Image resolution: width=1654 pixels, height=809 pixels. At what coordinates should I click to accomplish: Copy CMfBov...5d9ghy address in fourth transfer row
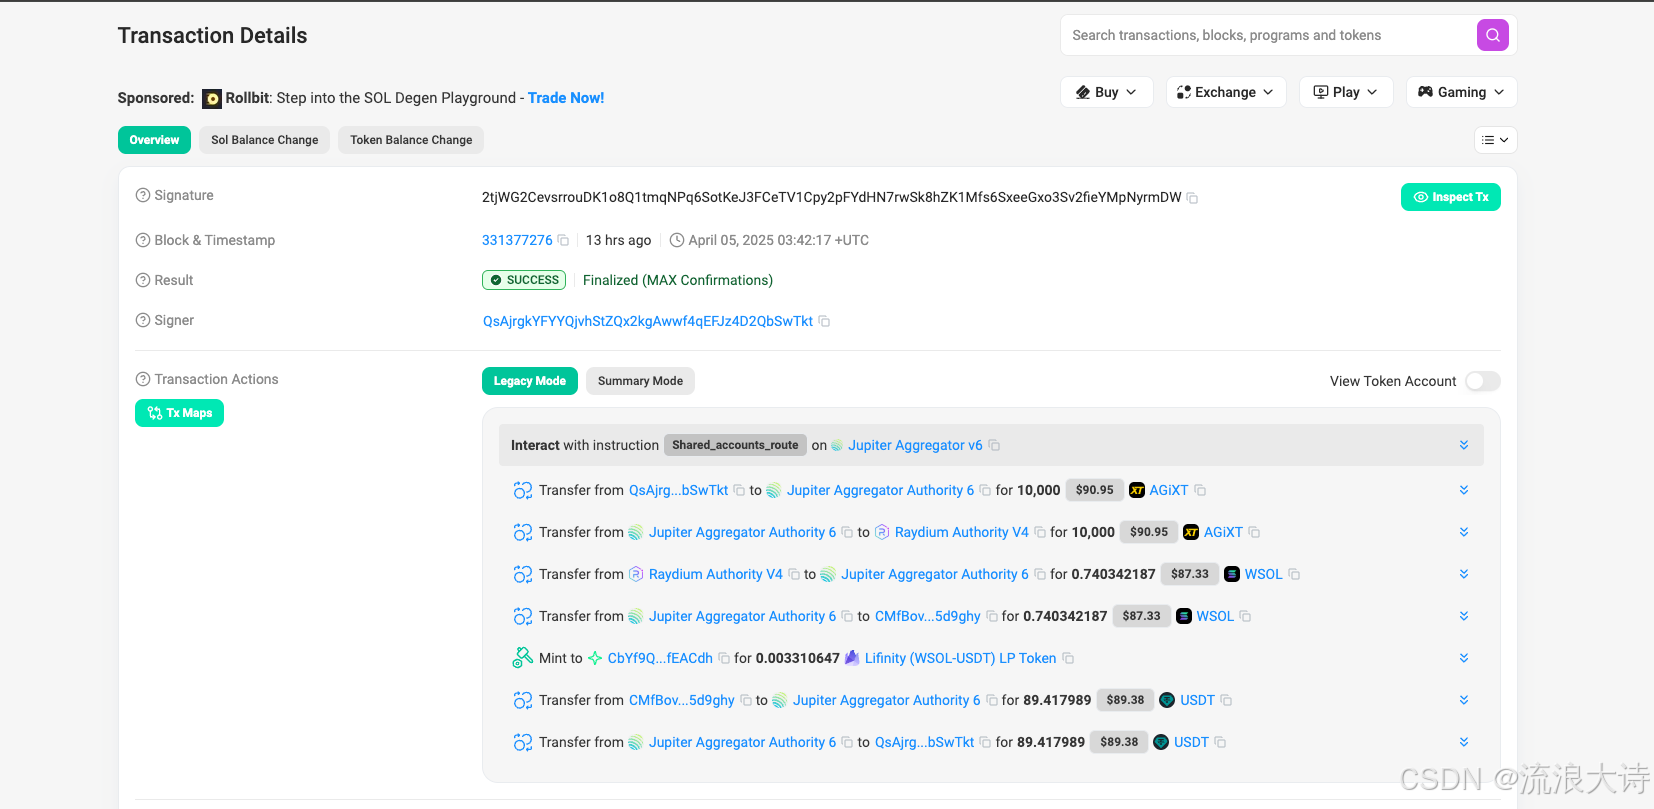pos(992,616)
